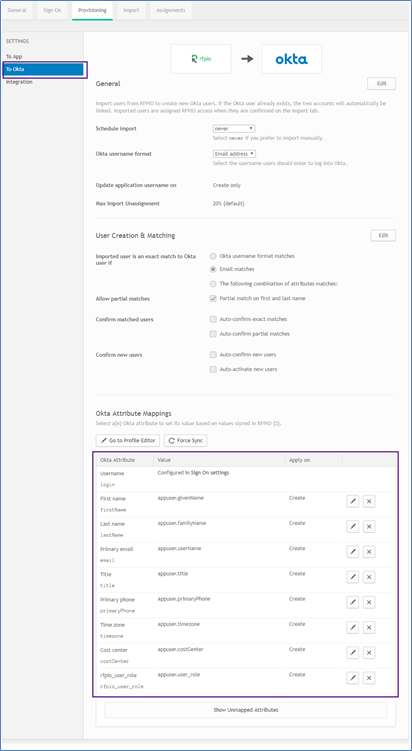This screenshot has height=751, width=412.
Task: Click appuser.timezone value
Action: click(x=179, y=624)
